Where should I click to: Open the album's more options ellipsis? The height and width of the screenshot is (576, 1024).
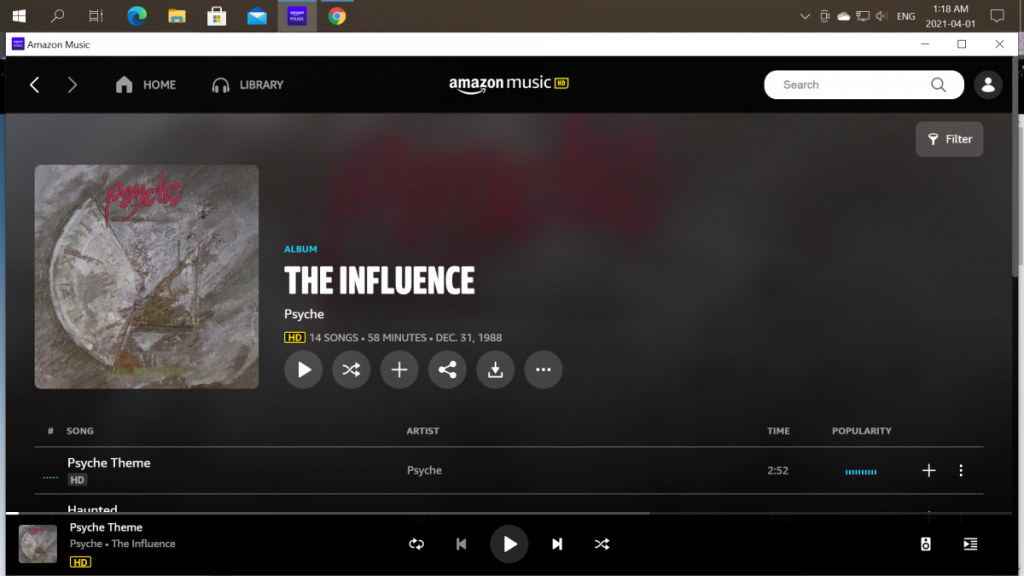(543, 370)
